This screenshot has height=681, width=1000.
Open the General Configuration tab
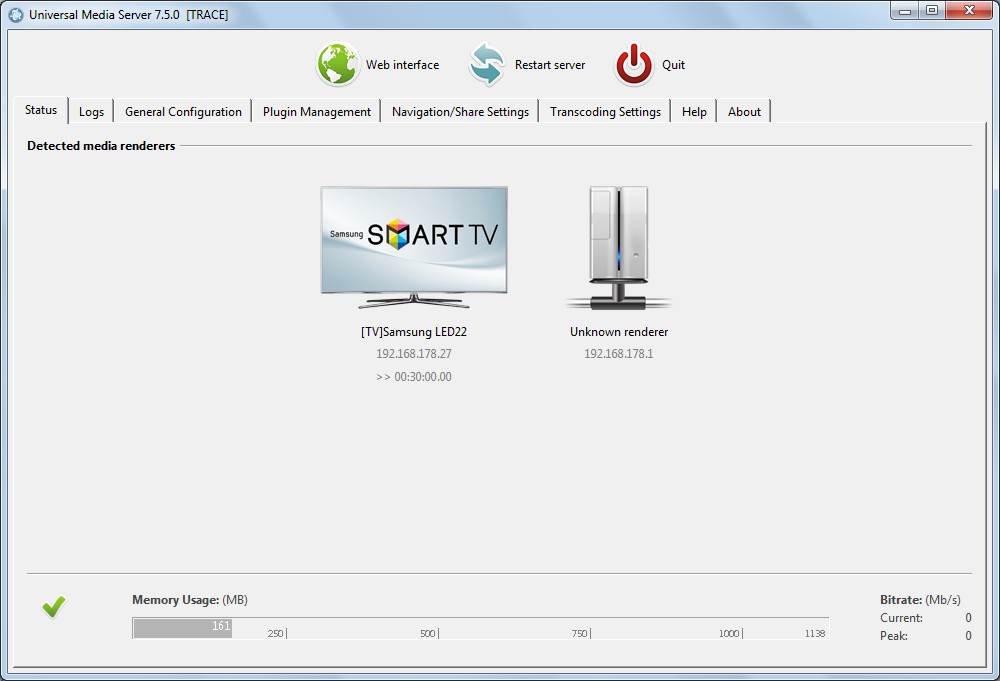click(x=183, y=112)
